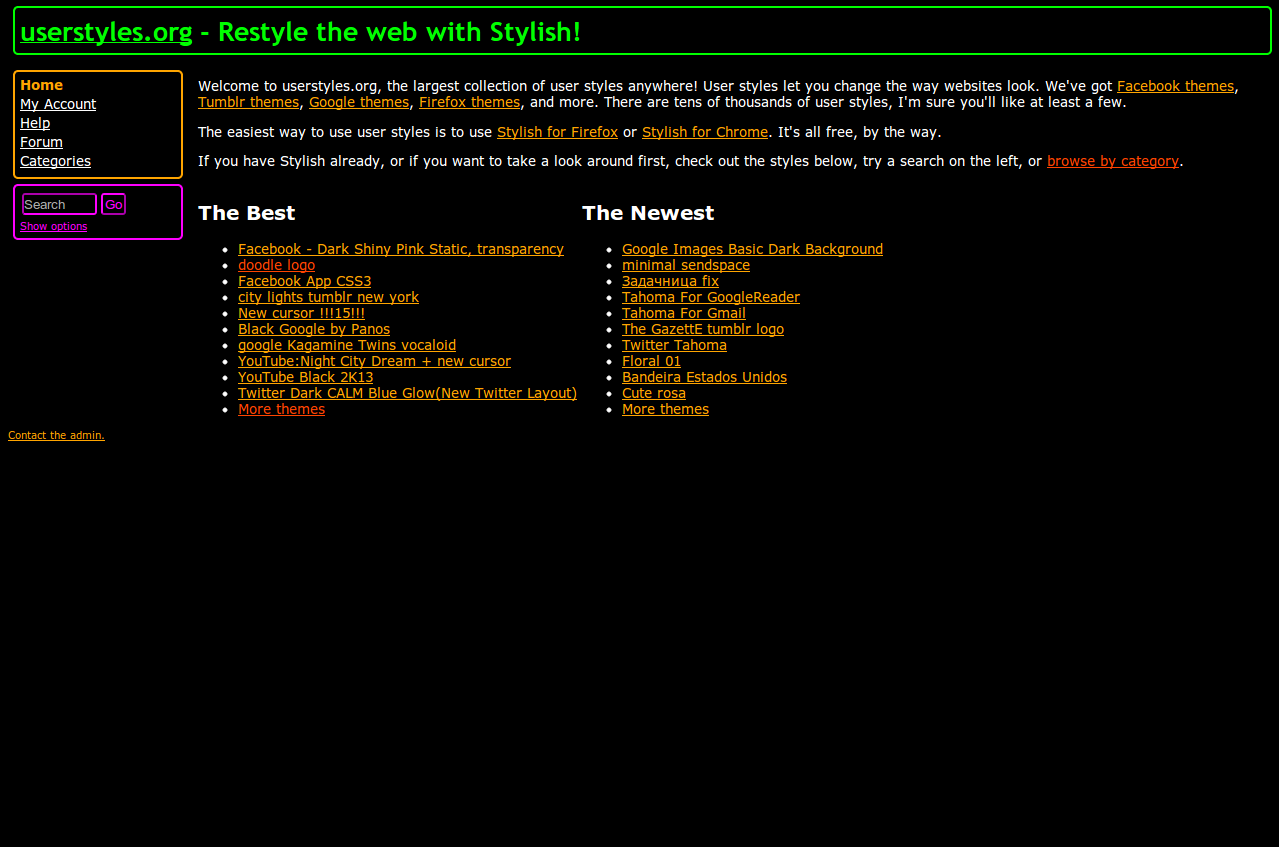Open Black Google by Panos style

(x=314, y=329)
